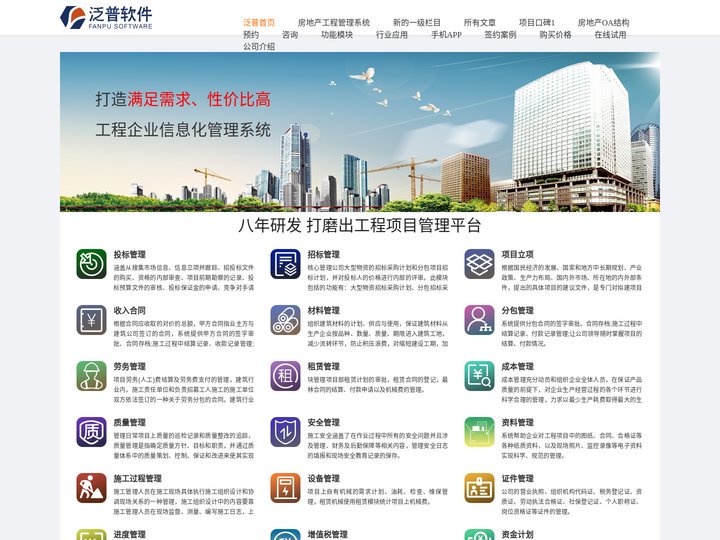Click the 安全管理 heading
The image size is (720, 540).
tap(324, 422)
